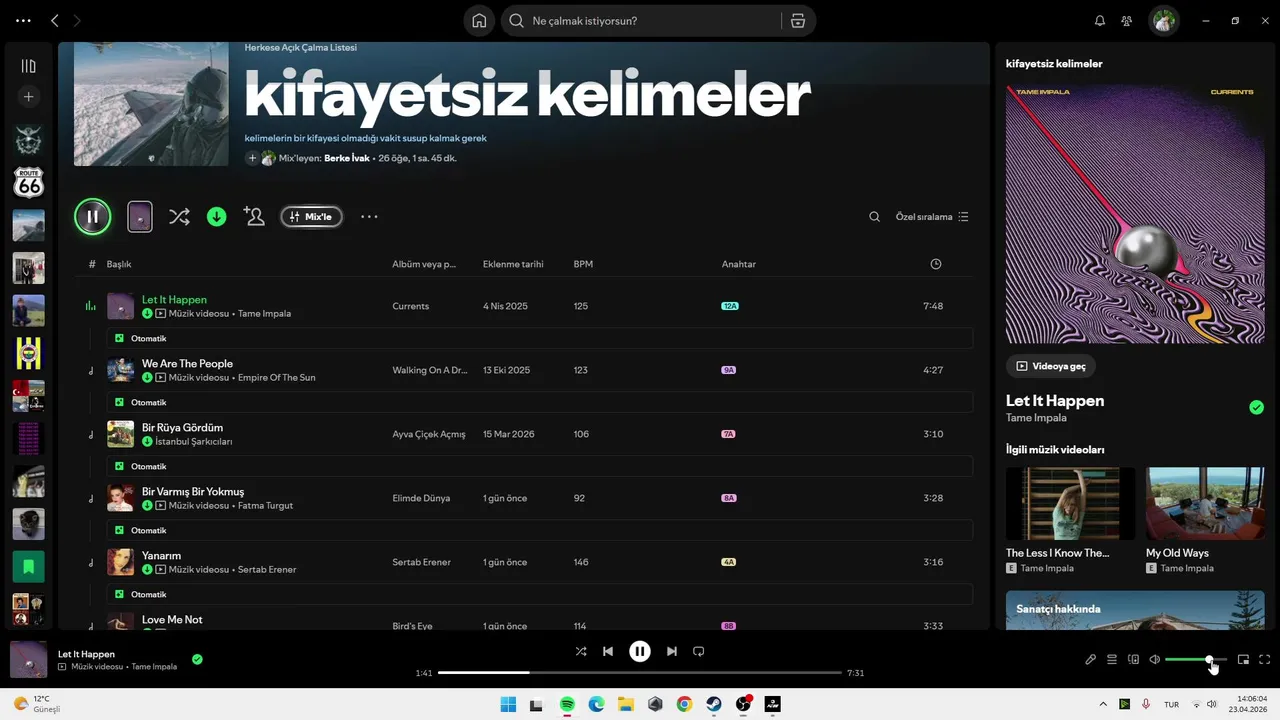This screenshot has width=1280, height=720.
Task: Sort by the BPM column header
Action: [x=583, y=264]
